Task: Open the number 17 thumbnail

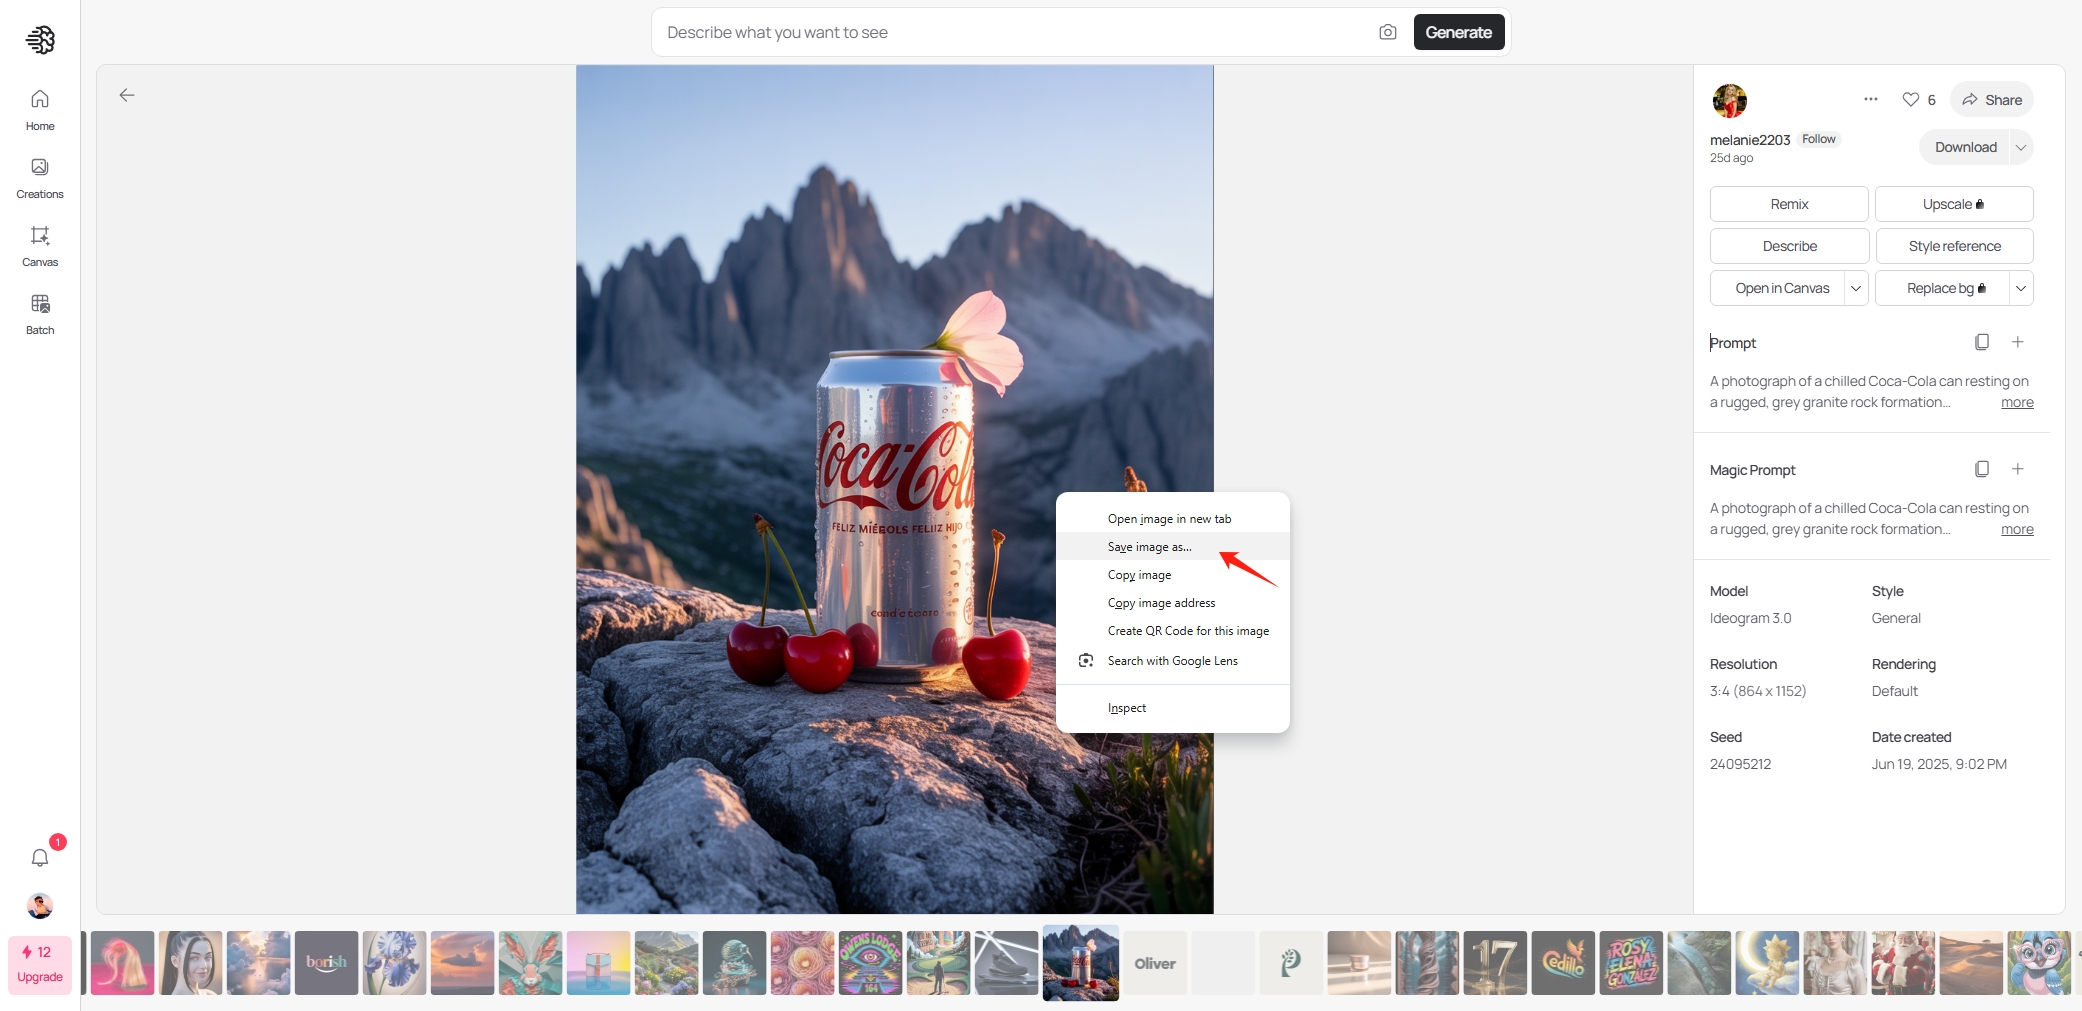Action: [1495, 963]
